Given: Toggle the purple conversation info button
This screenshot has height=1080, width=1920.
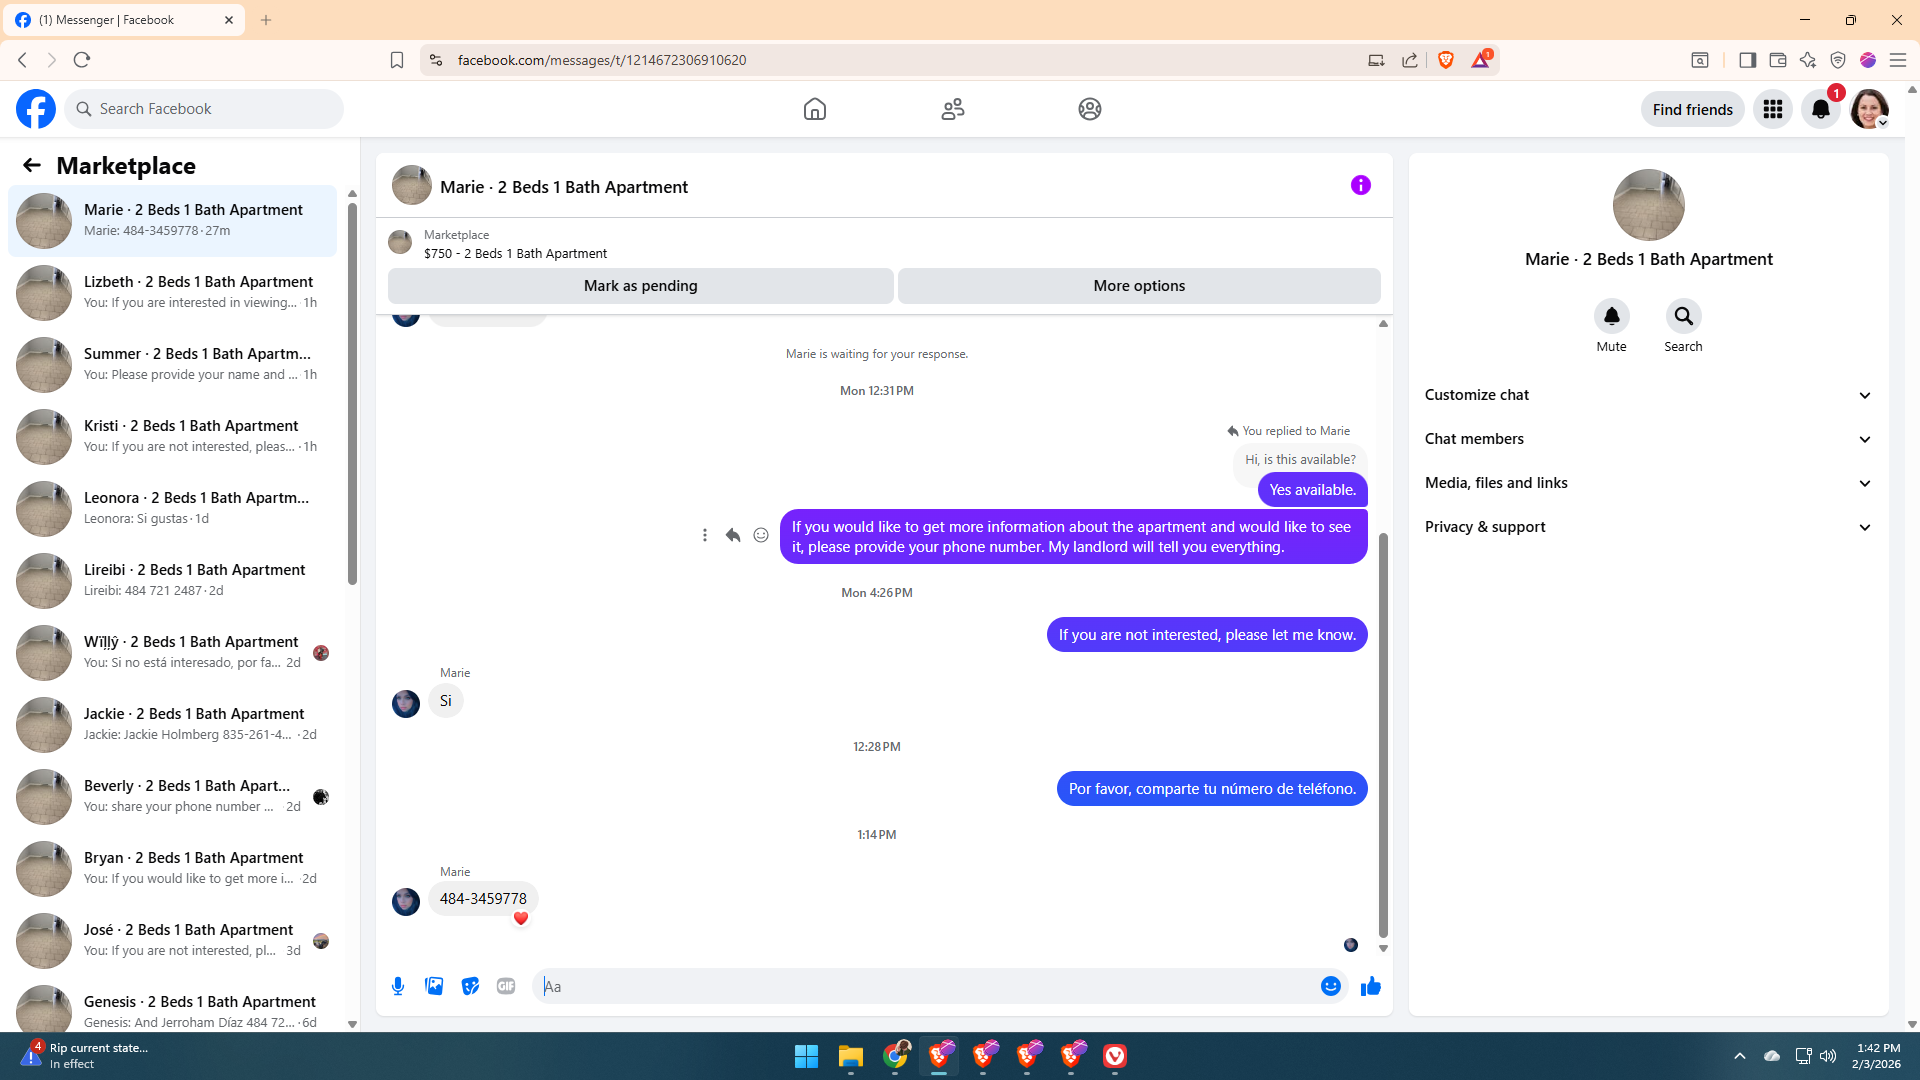Looking at the screenshot, I should point(1360,185).
